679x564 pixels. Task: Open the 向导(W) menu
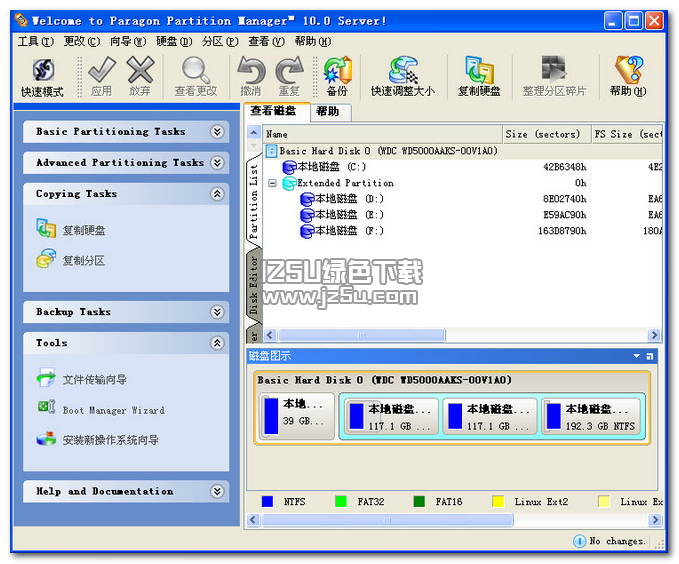tap(128, 42)
